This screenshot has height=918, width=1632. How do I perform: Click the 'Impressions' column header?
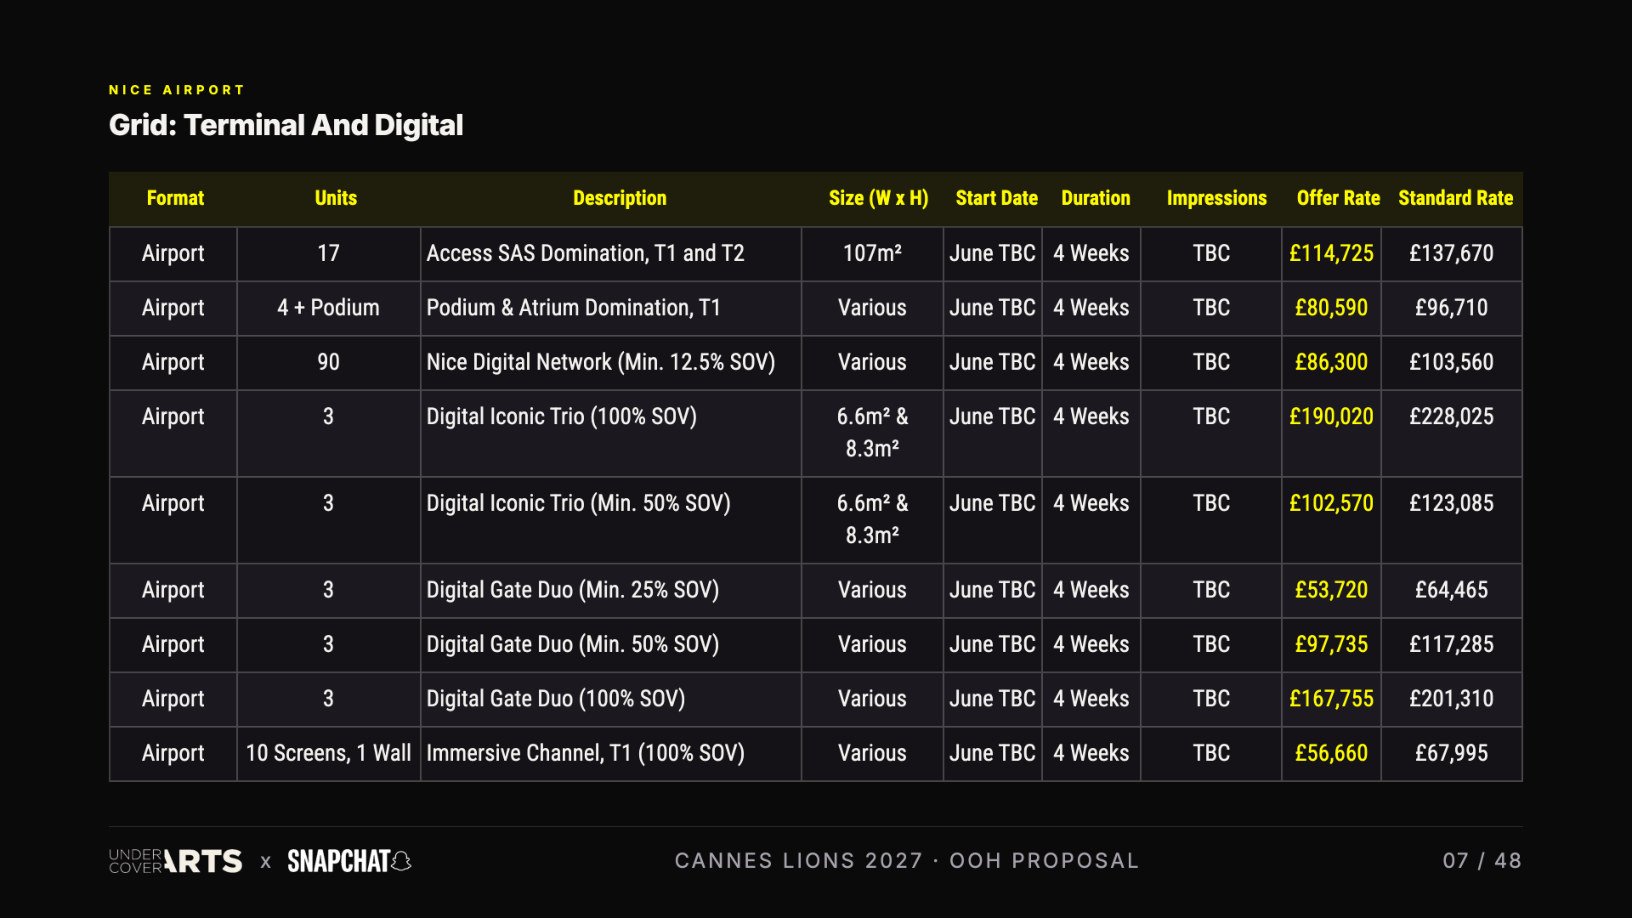click(1217, 198)
